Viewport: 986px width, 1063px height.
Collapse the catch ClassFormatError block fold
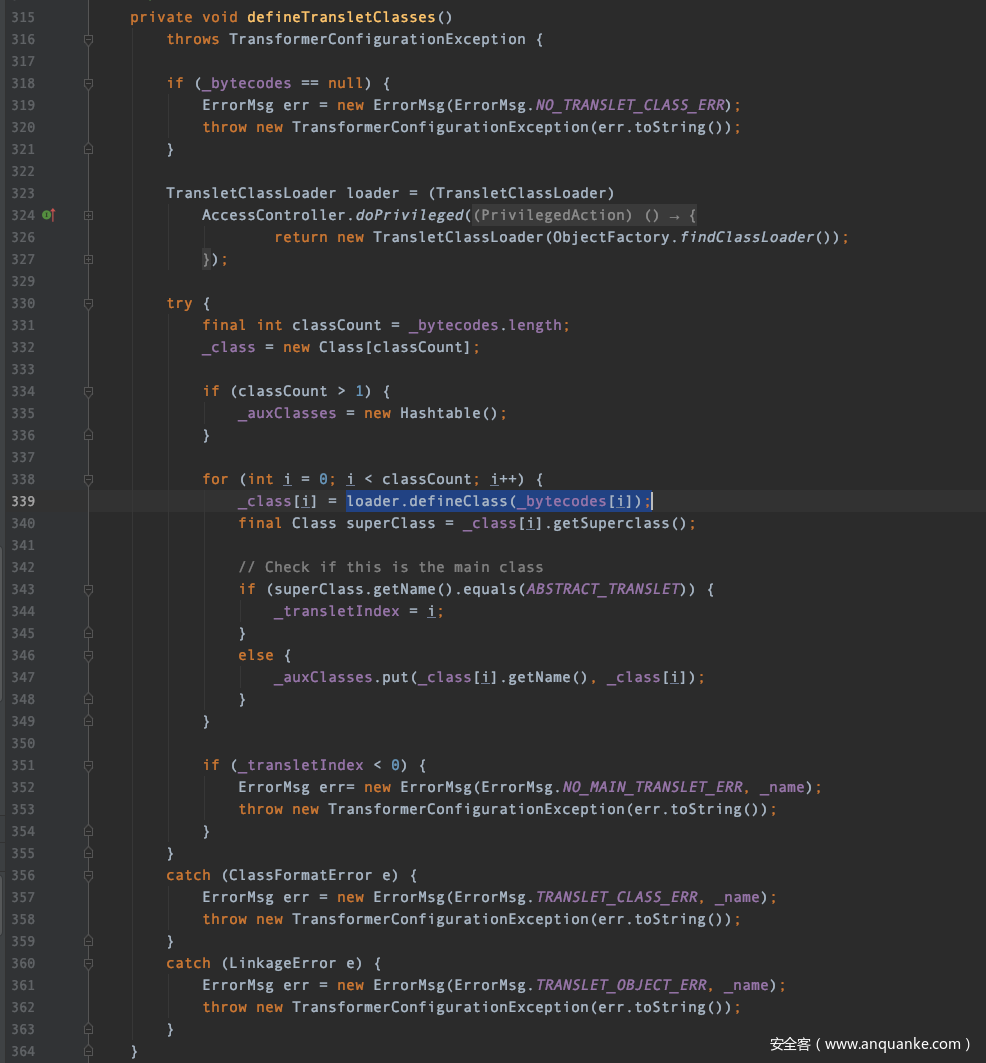(x=87, y=875)
